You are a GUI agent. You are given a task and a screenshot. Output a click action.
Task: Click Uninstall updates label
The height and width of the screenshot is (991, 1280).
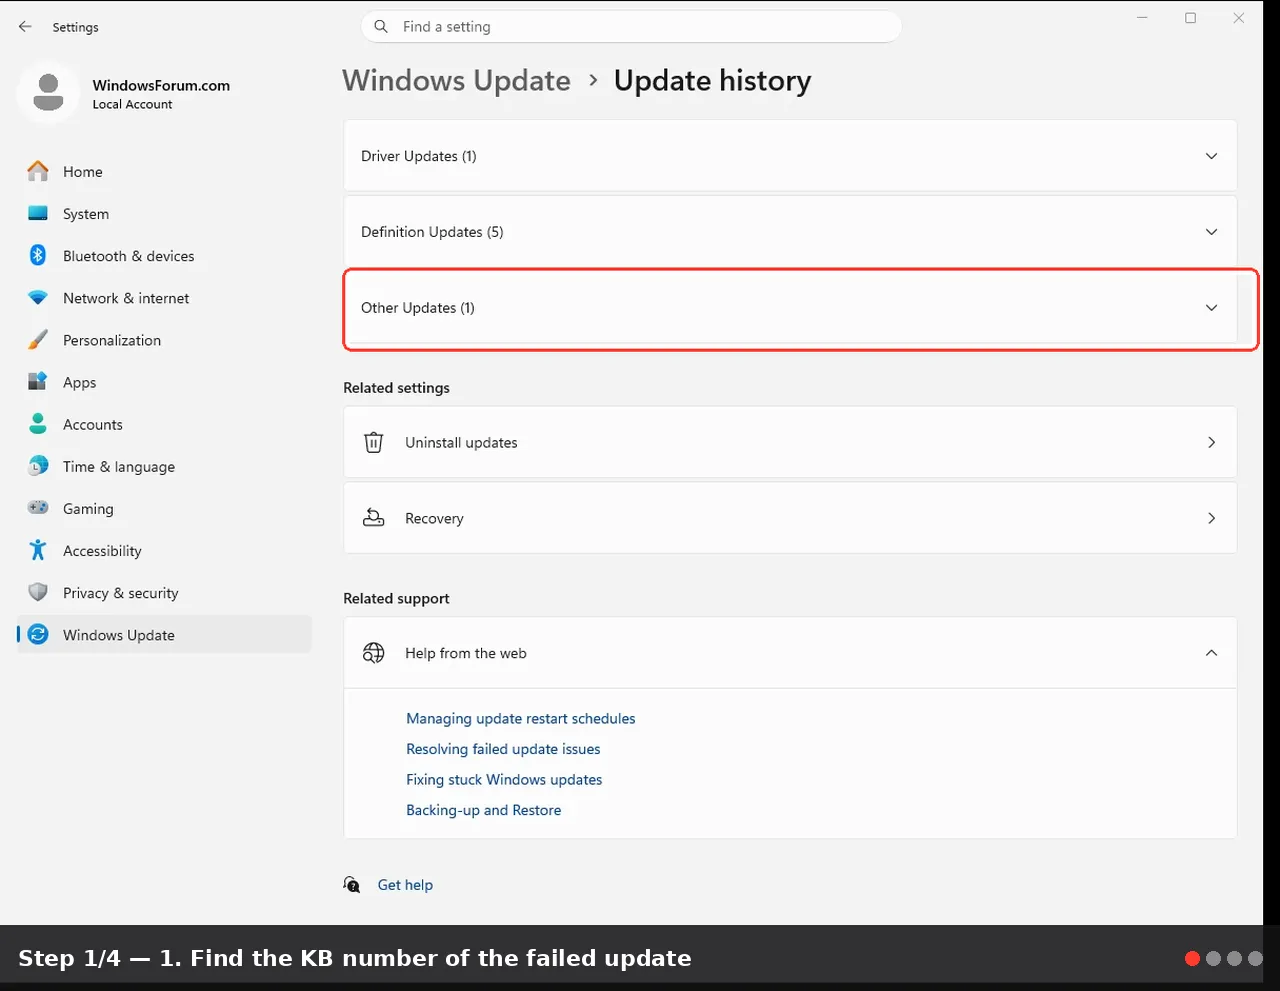coord(461,442)
